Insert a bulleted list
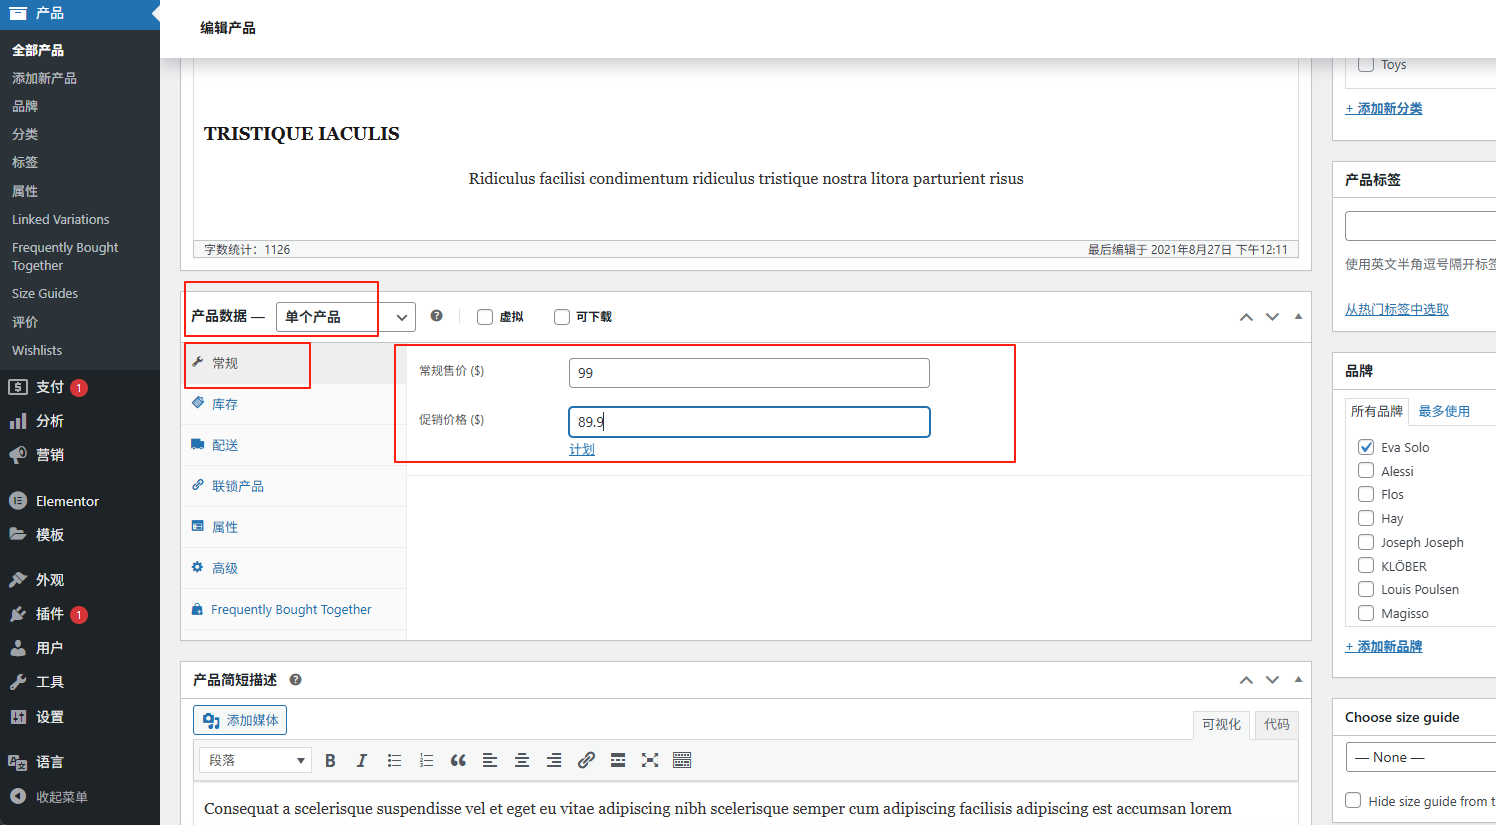Screen dimensions: 1496x825 [x=394, y=760]
